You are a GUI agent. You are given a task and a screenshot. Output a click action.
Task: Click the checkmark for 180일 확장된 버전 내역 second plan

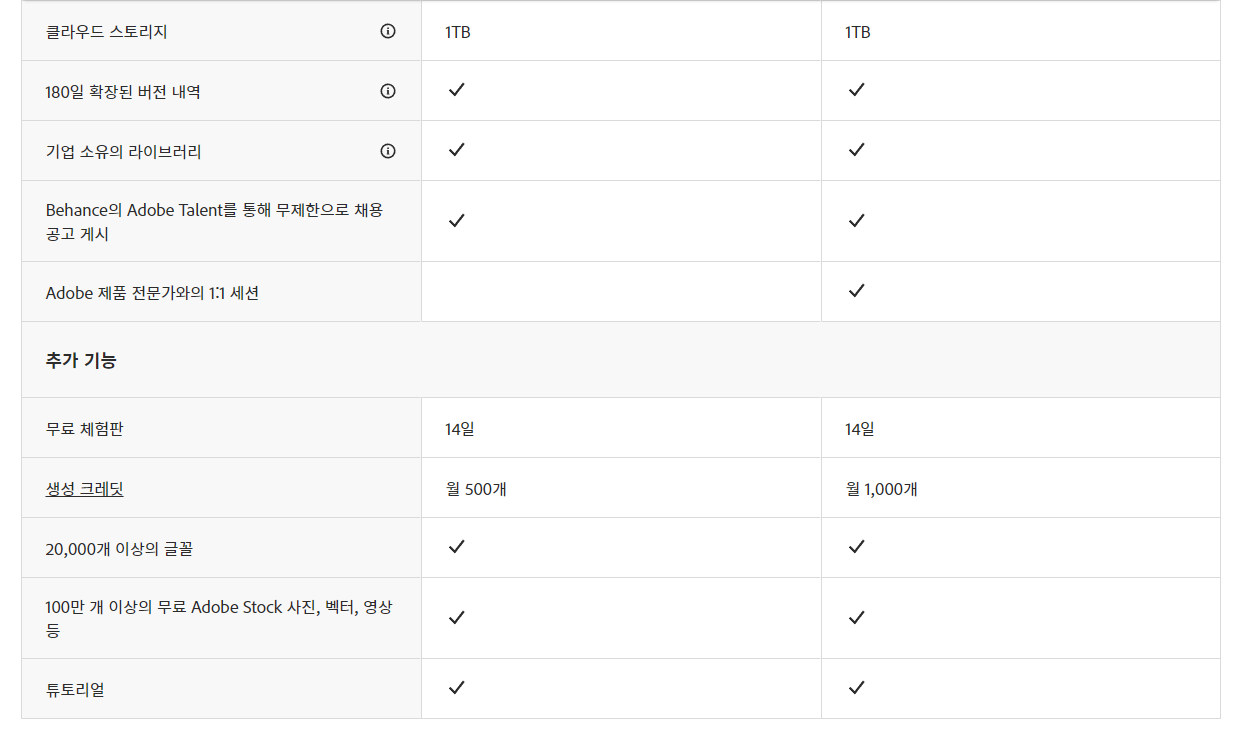click(856, 90)
